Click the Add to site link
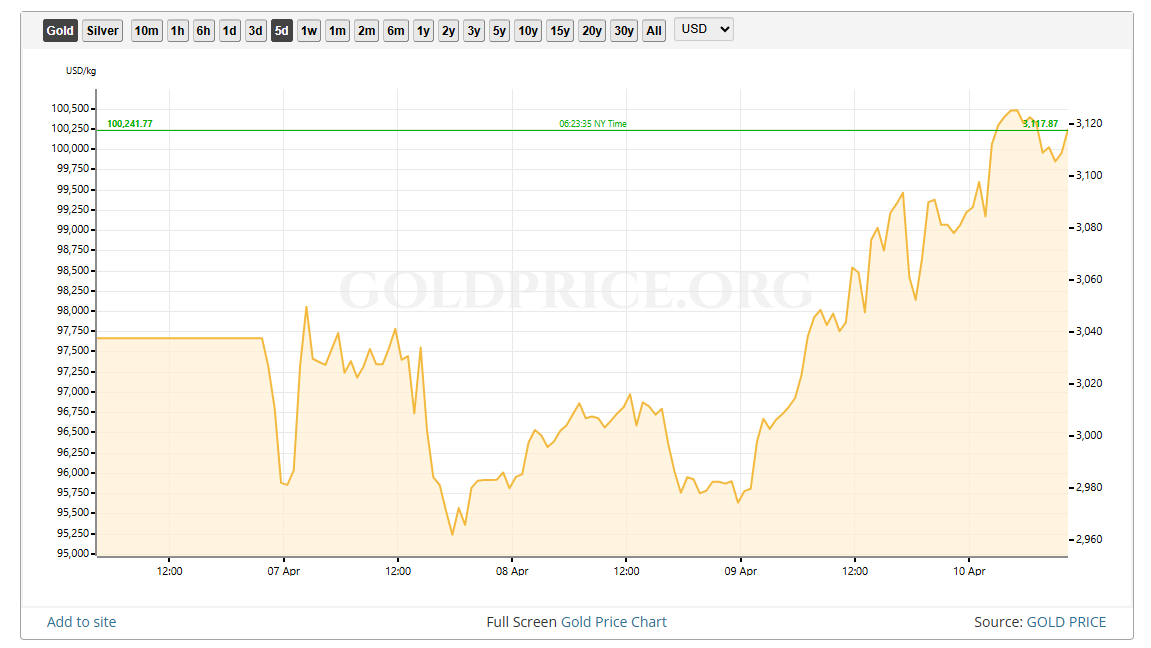The height and width of the screenshot is (648, 1151). [x=80, y=622]
